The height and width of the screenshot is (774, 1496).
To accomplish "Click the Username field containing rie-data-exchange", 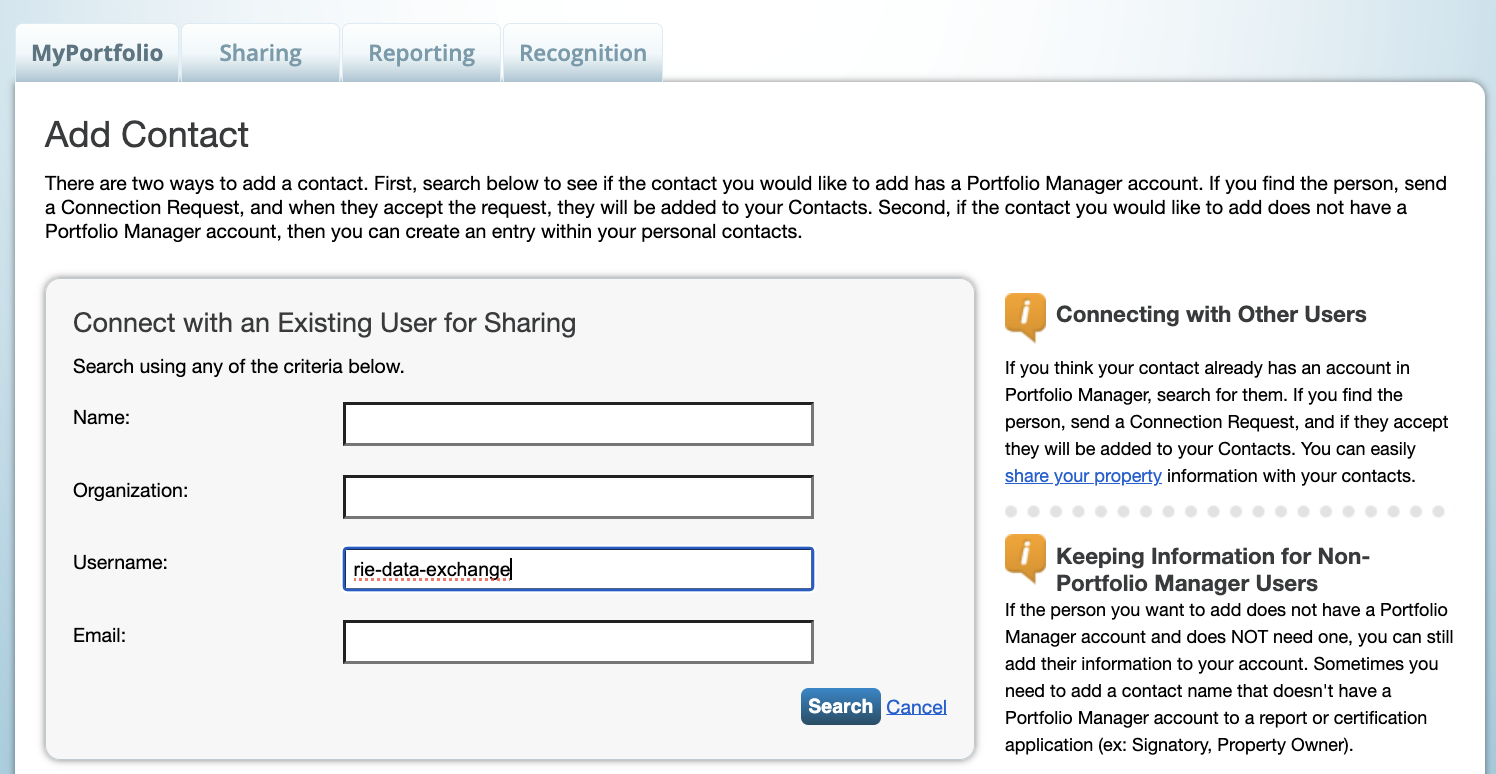I will point(578,569).
